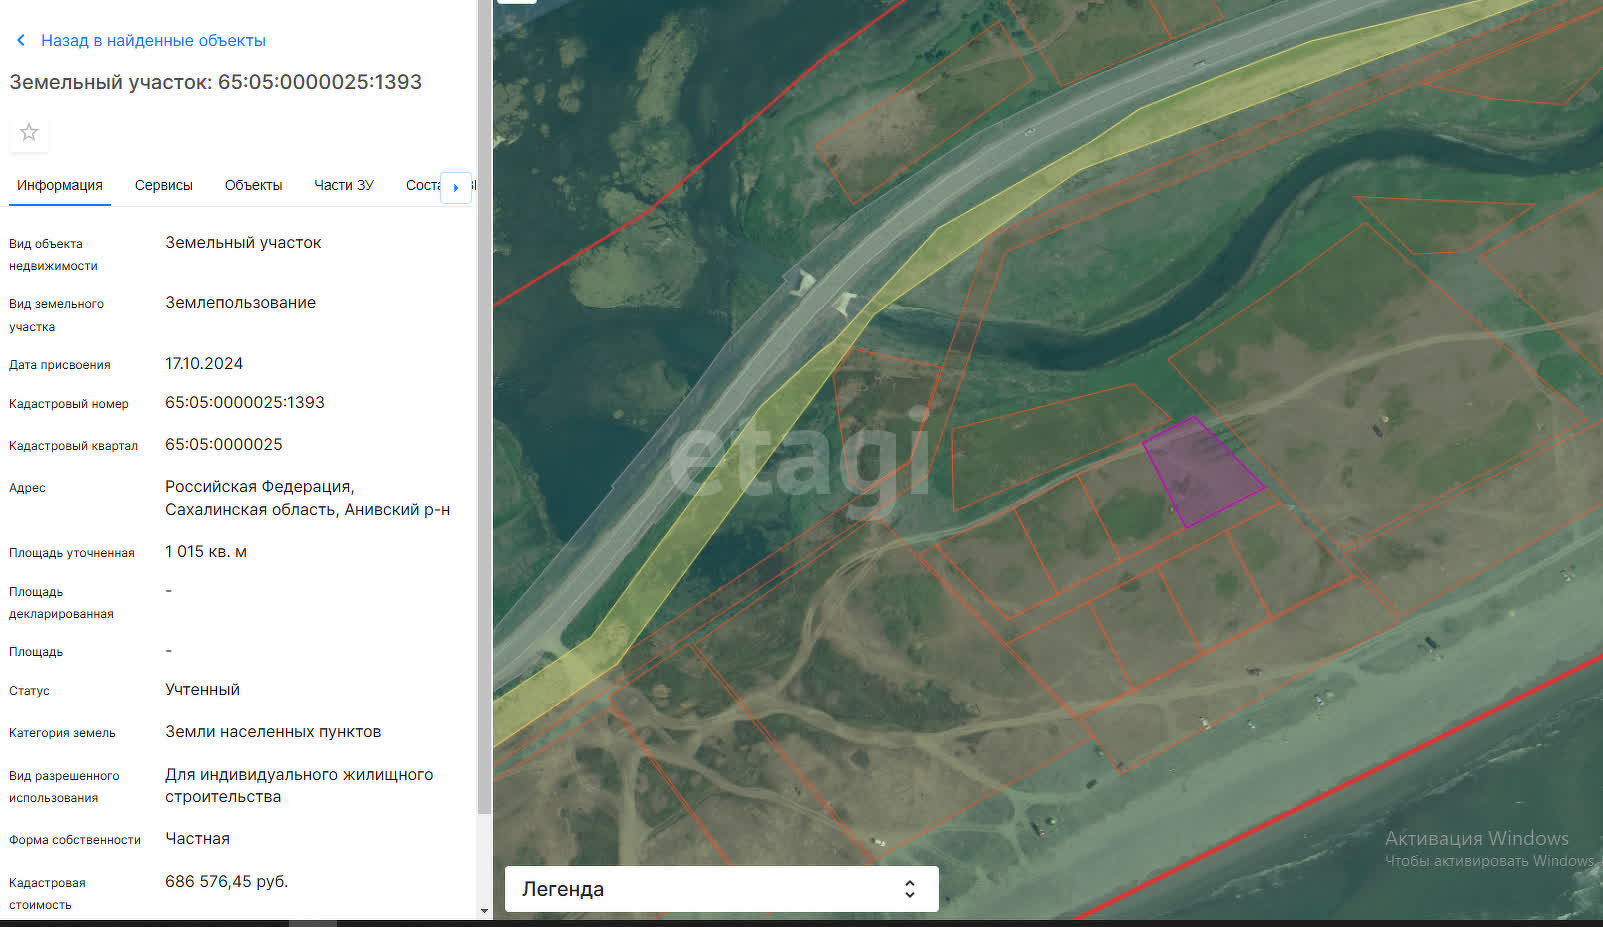Go to the Информация tab

(x=60, y=185)
